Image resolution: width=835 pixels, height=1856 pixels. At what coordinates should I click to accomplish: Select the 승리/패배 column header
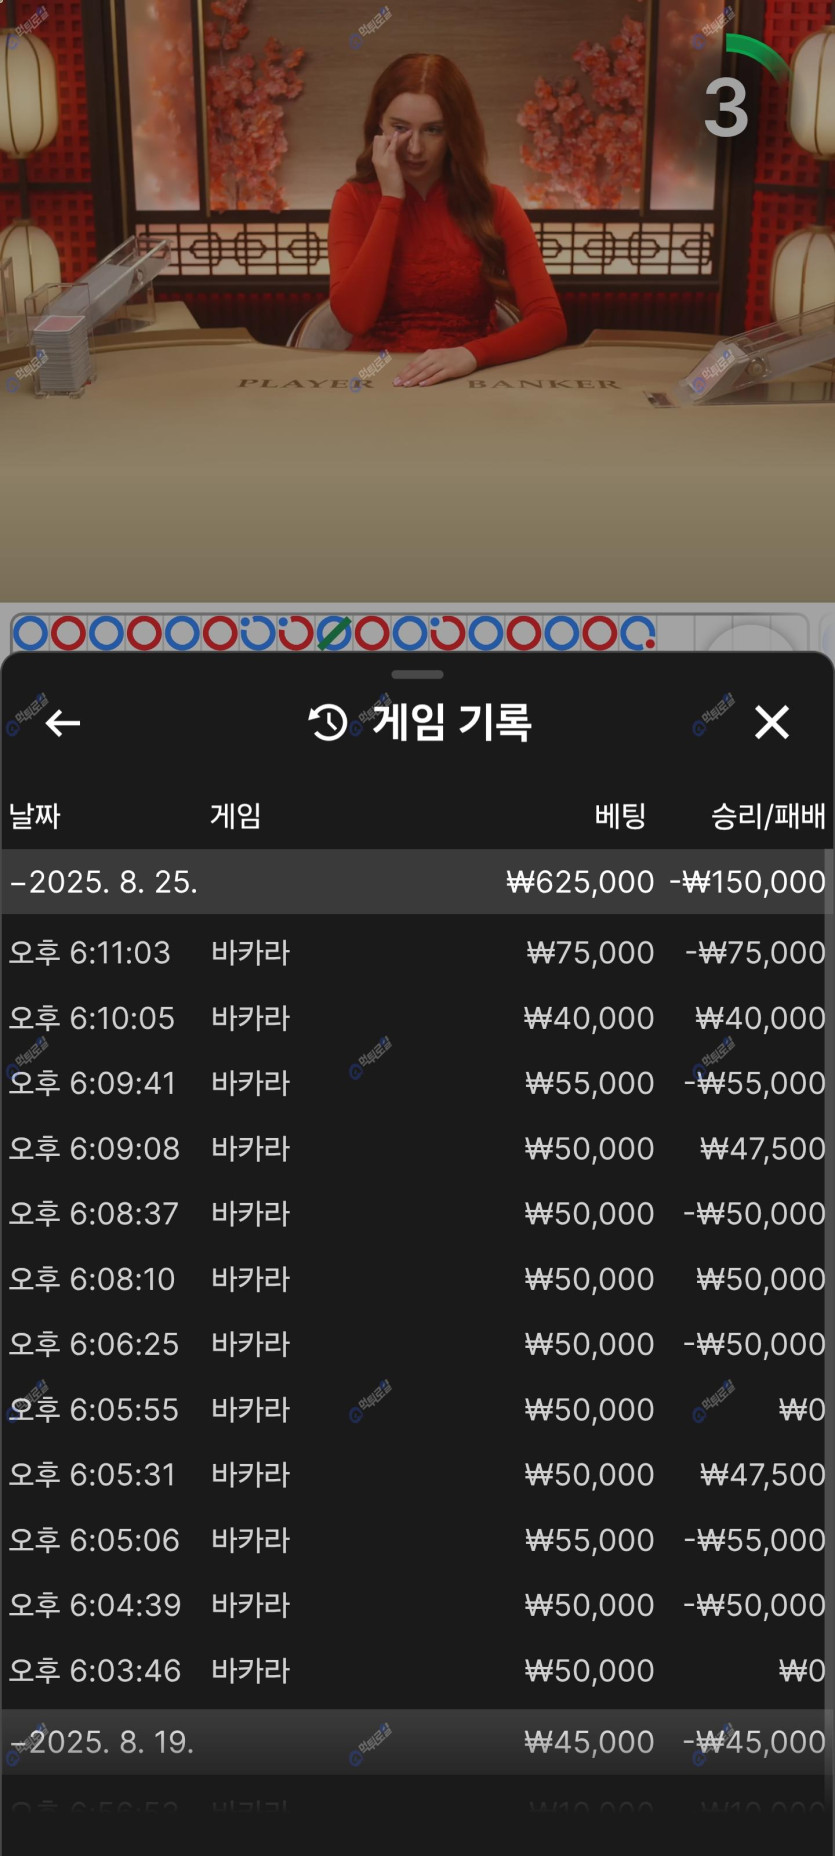tap(767, 816)
